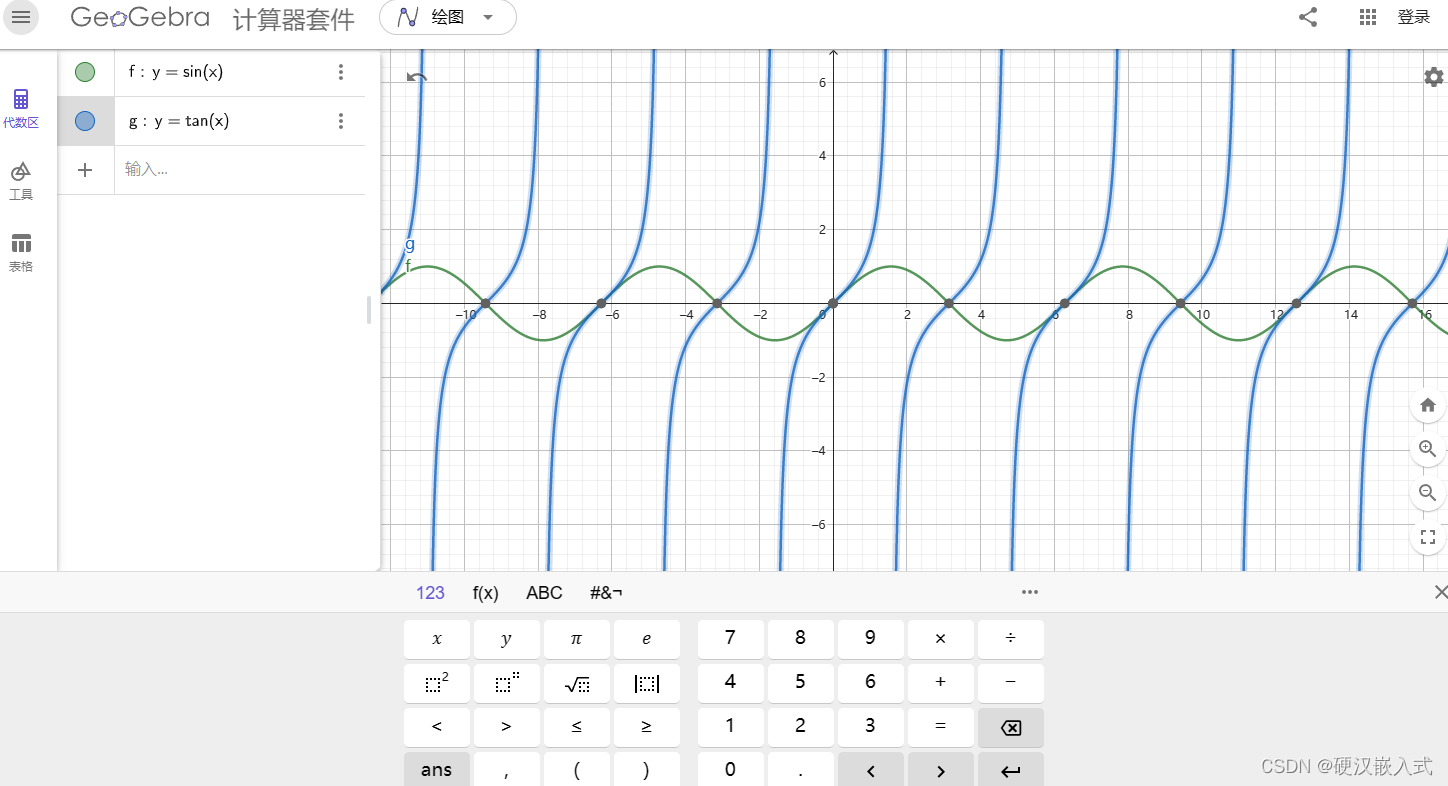Zoom in on the graph
1448x786 pixels.
coord(1428,449)
